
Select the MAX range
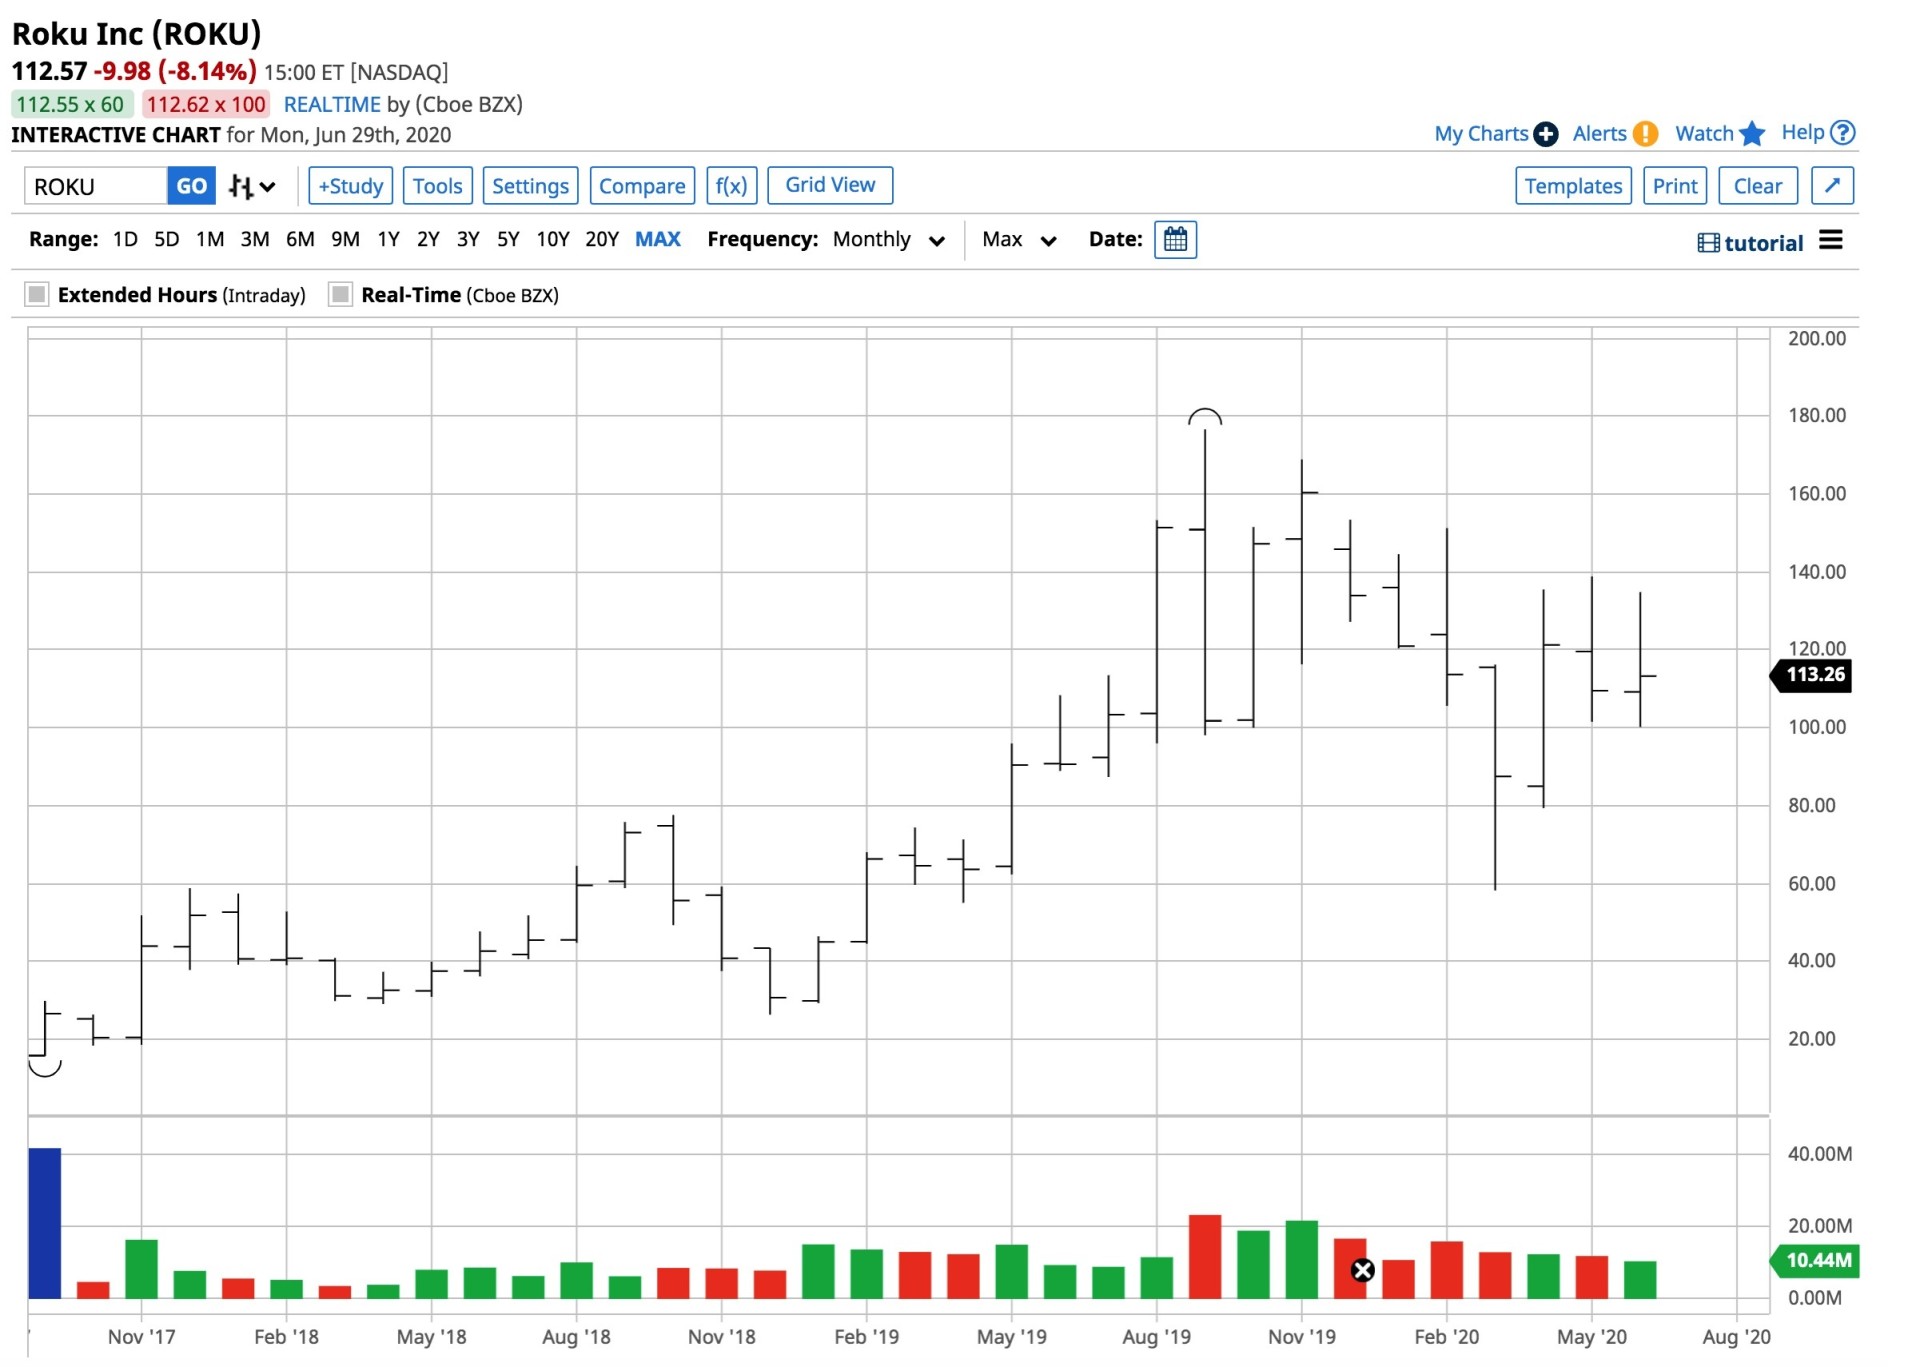click(658, 240)
